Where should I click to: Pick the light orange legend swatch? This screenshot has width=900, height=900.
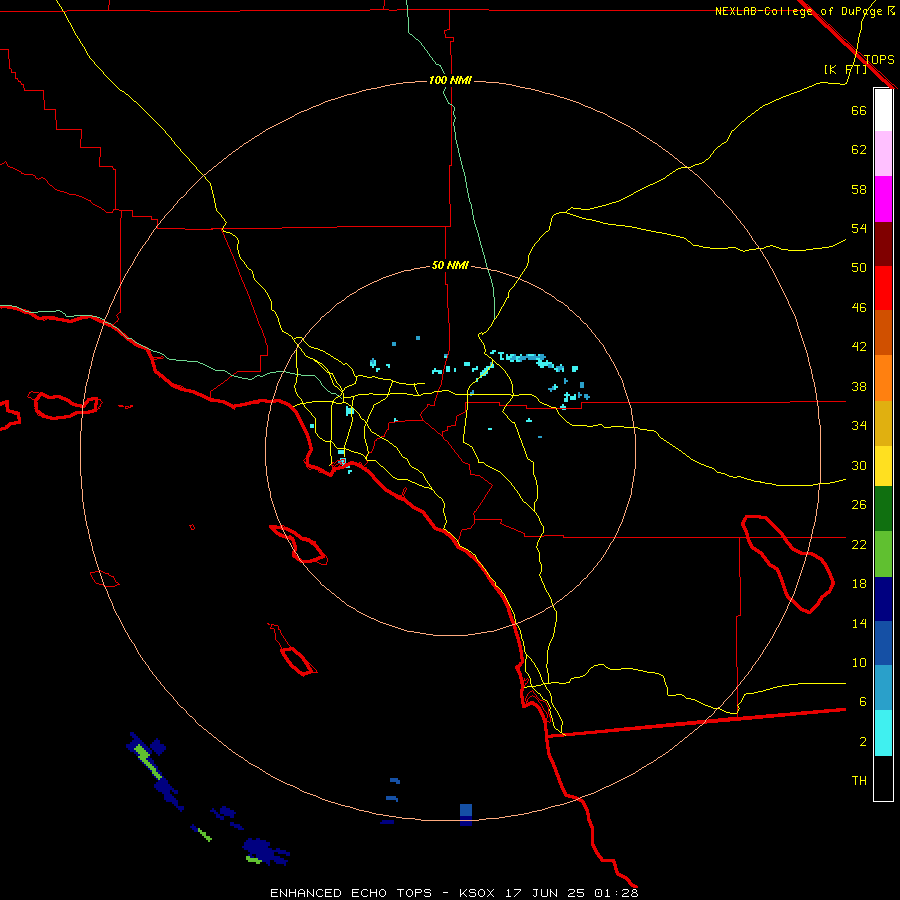tap(883, 378)
